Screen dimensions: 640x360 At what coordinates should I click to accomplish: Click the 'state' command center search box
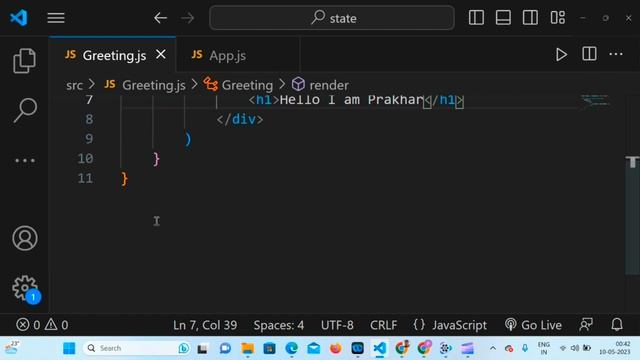332,18
